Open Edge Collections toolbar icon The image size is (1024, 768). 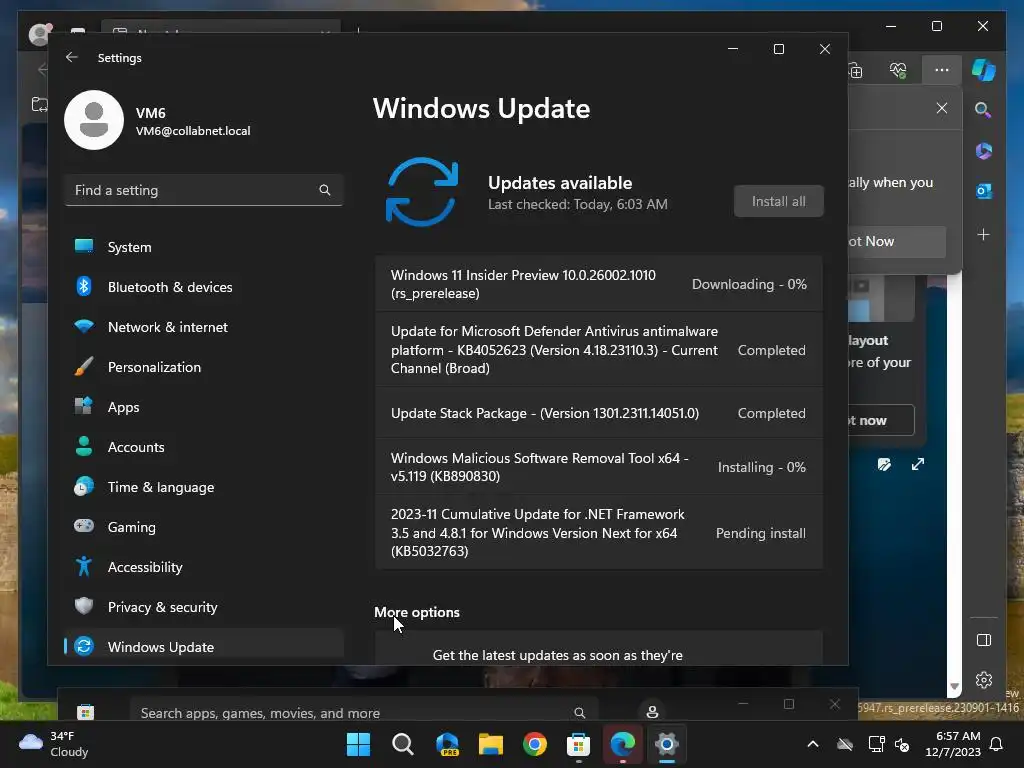[856, 70]
